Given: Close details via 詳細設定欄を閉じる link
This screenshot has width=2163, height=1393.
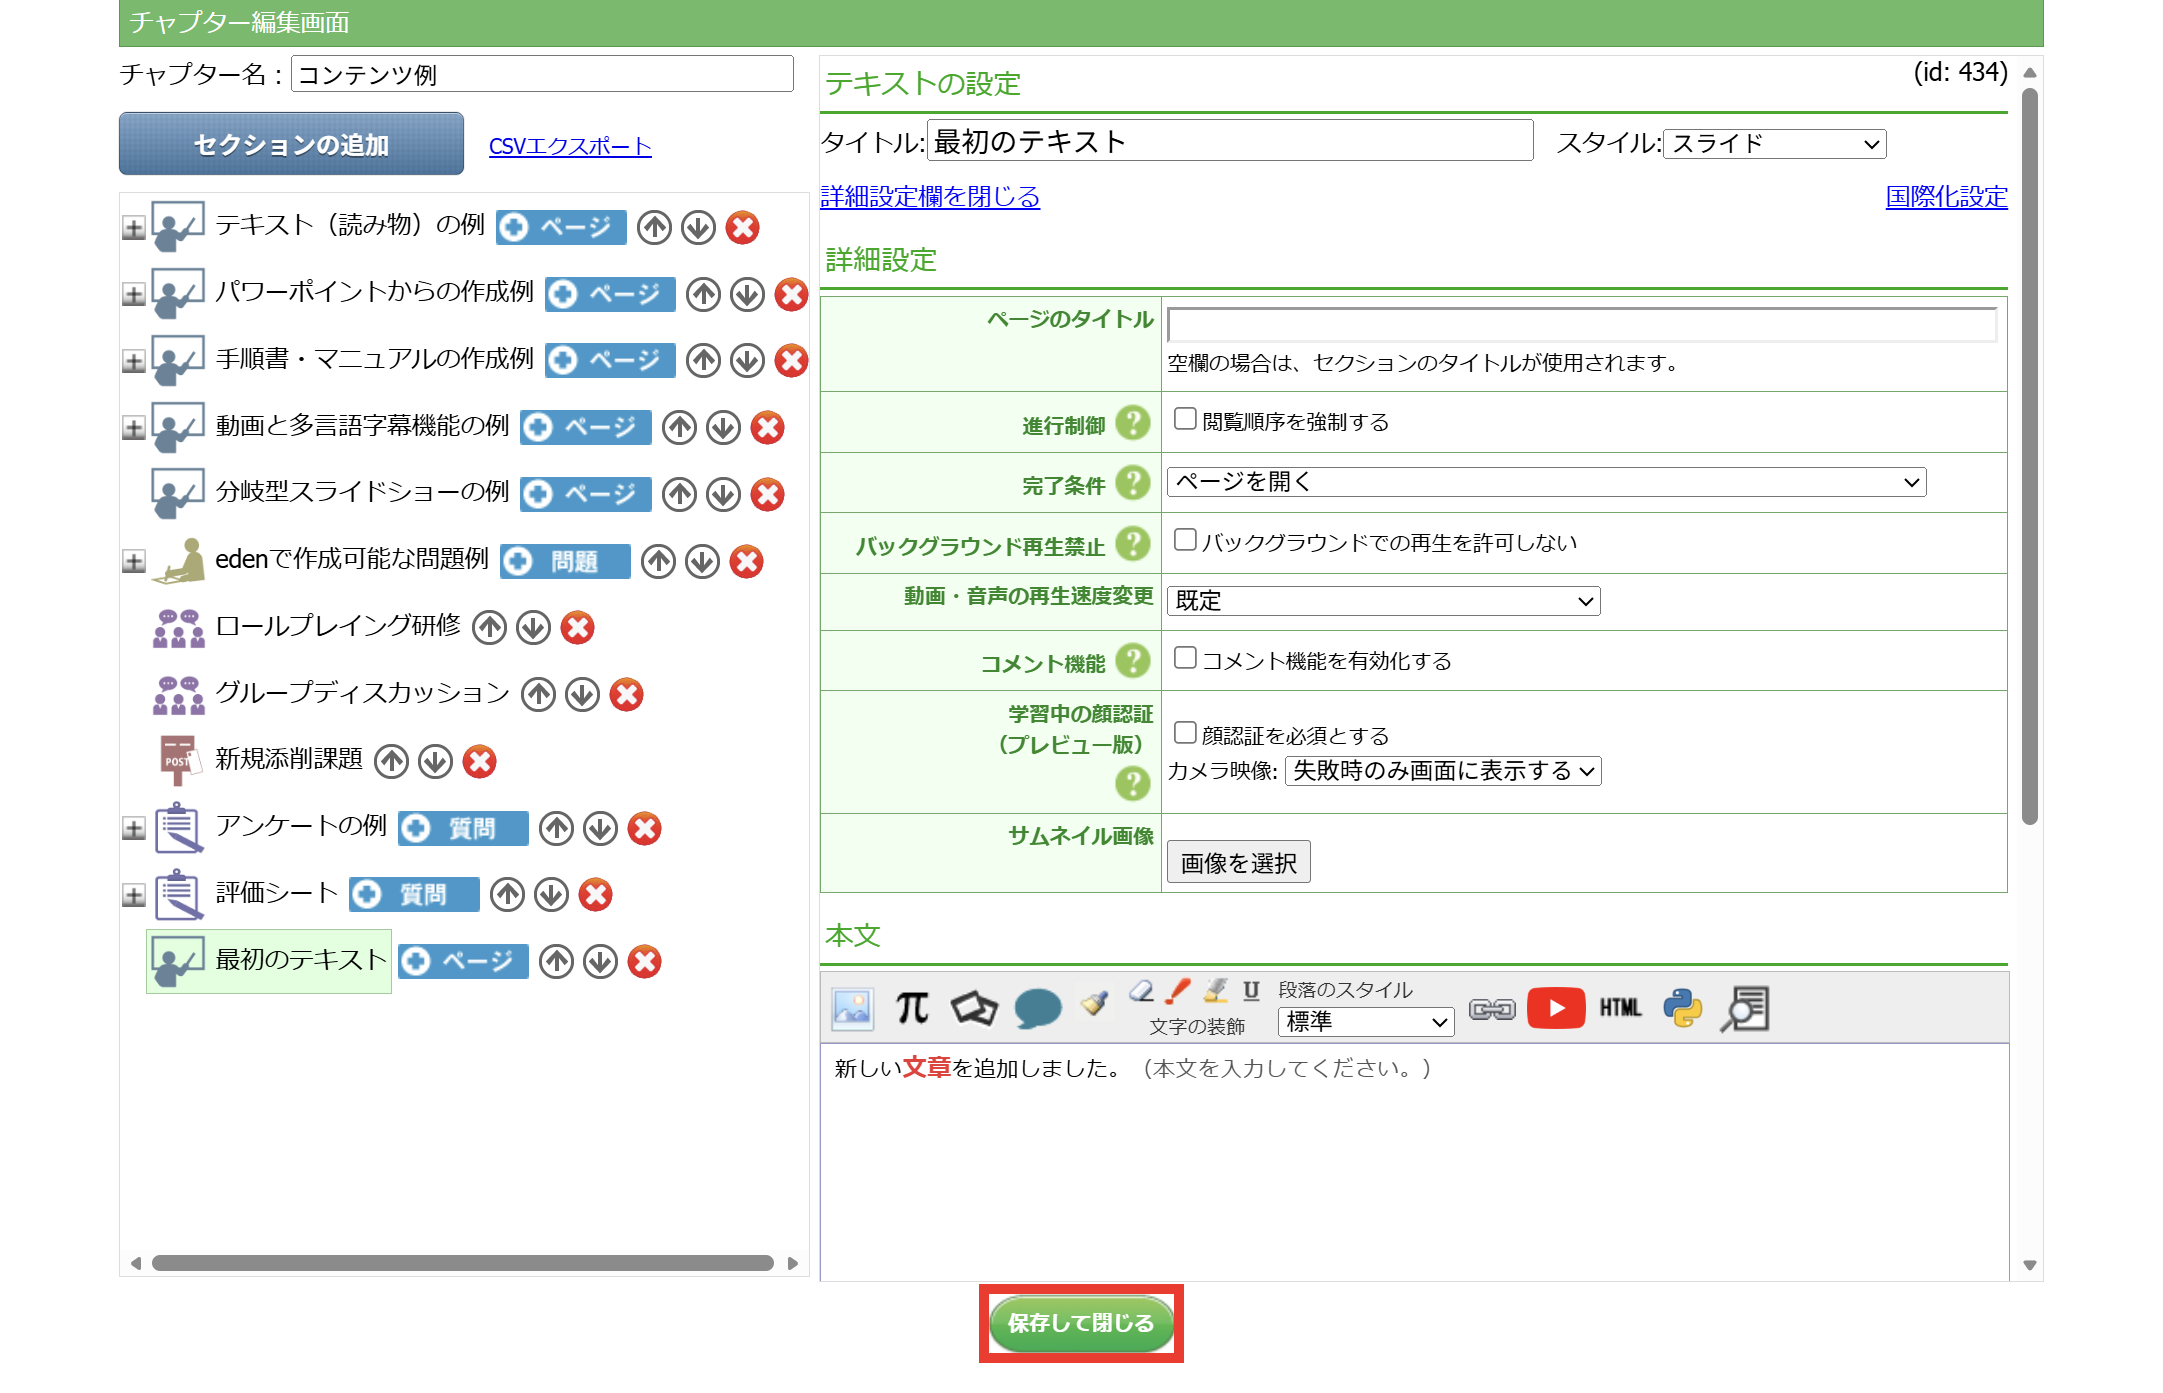Looking at the screenshot, I should click(930, 197).
